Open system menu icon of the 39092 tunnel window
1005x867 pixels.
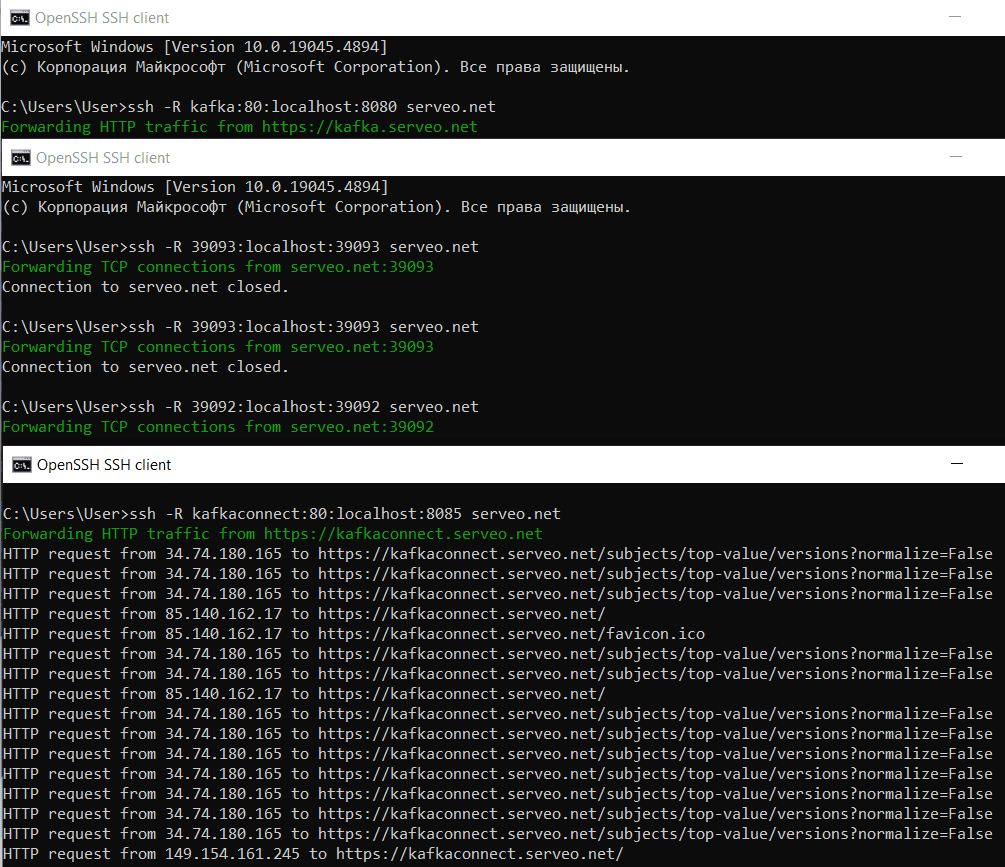click(18, 158)
